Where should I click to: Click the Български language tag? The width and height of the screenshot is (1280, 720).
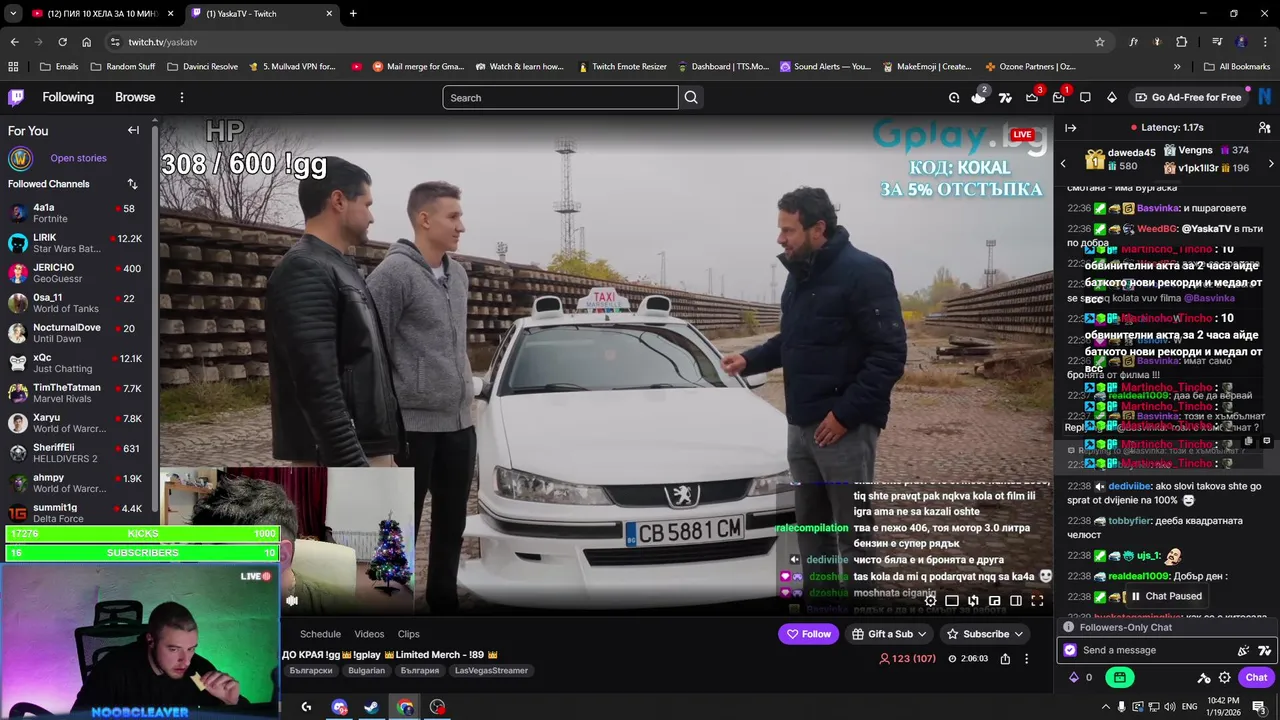(310, 671)
